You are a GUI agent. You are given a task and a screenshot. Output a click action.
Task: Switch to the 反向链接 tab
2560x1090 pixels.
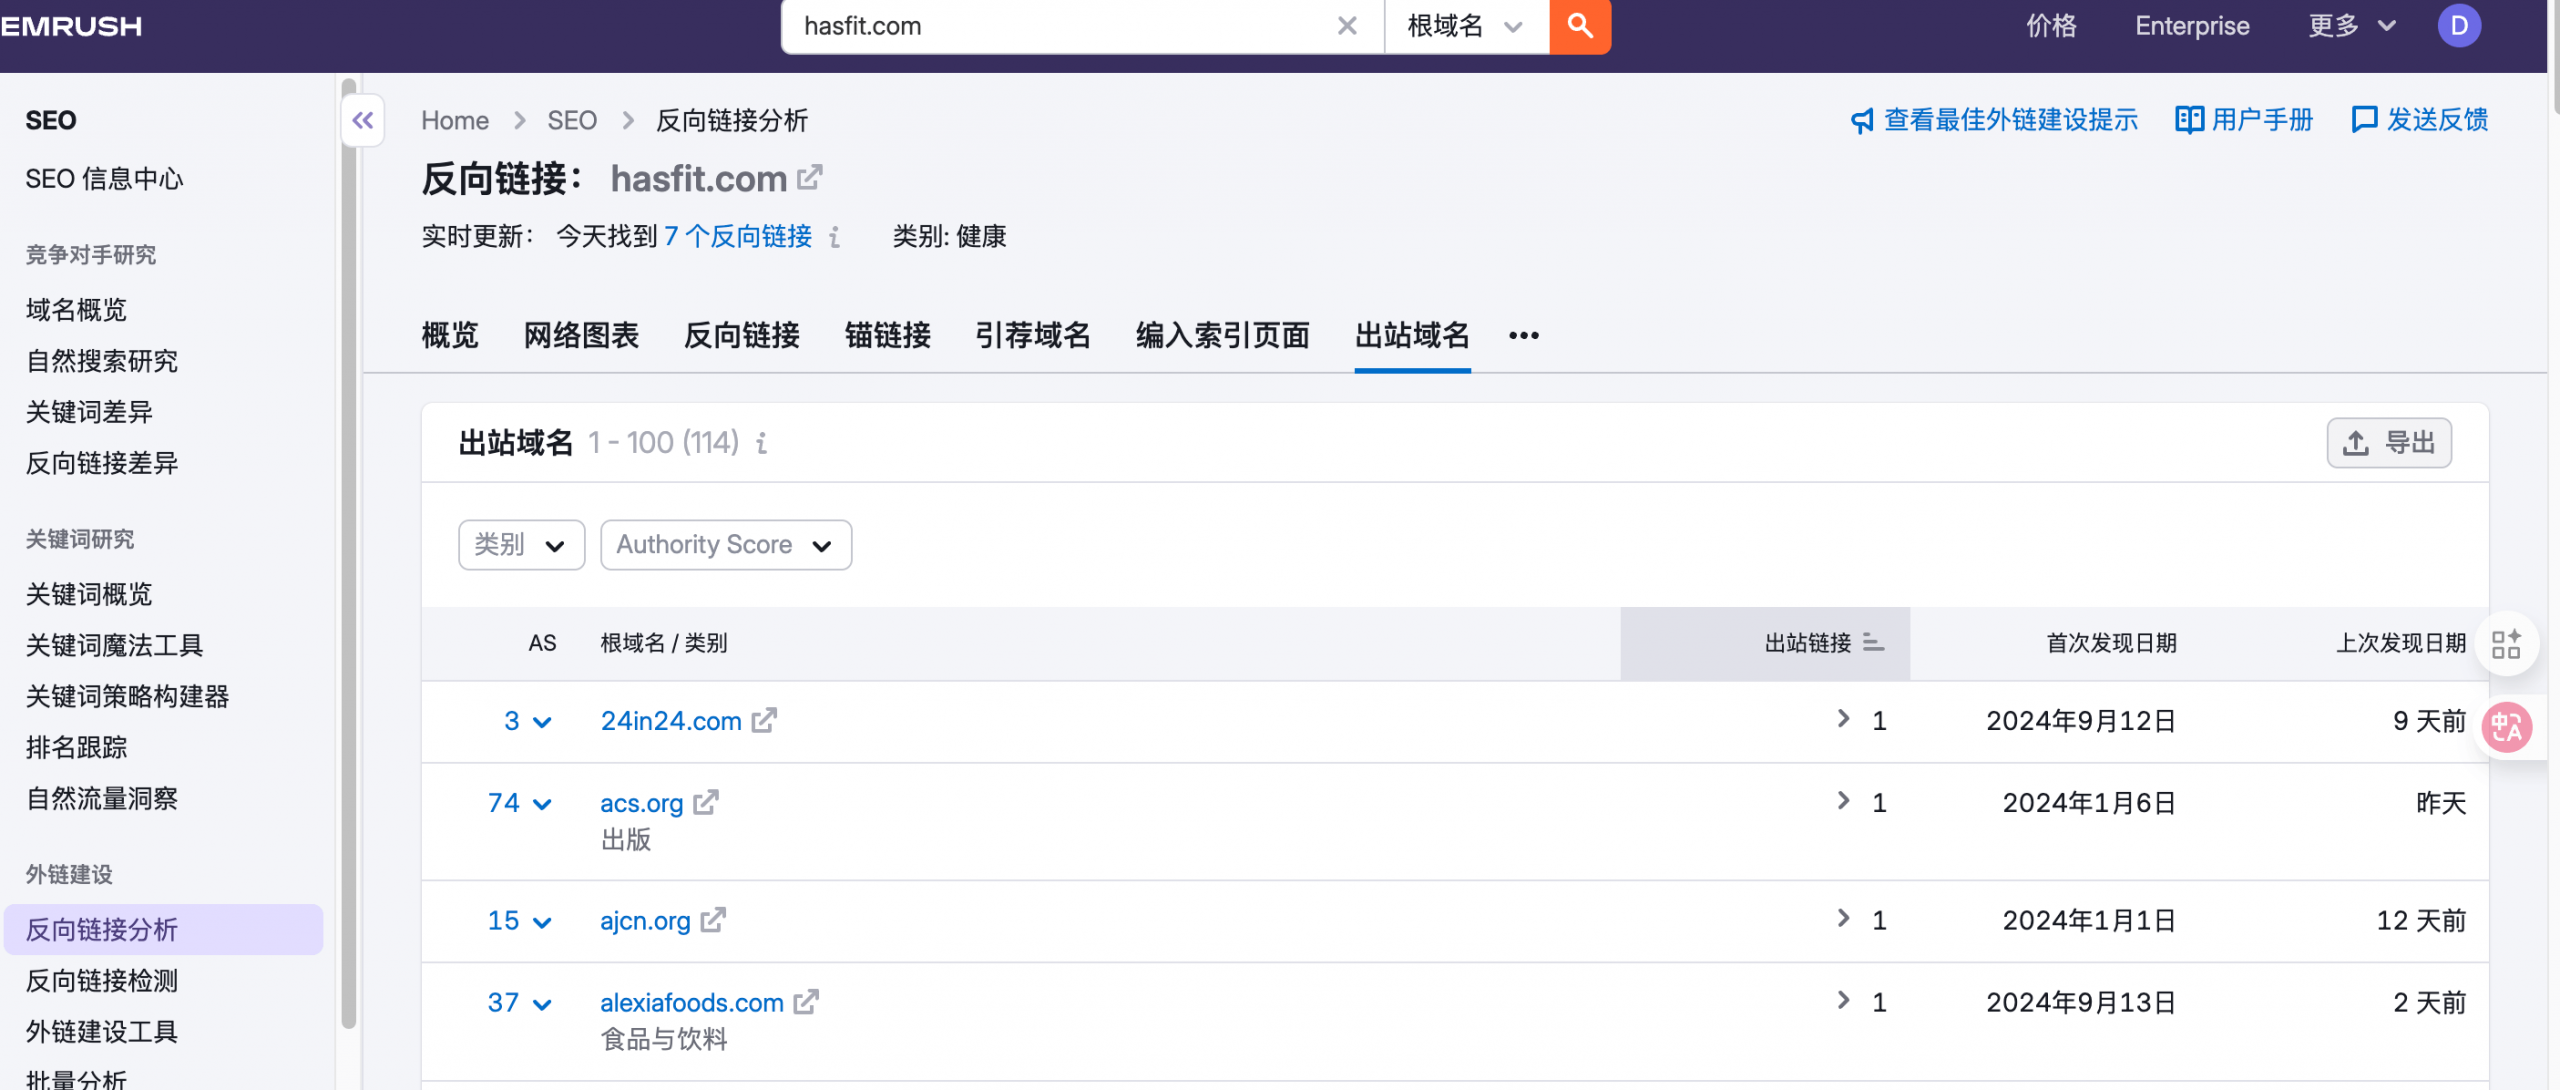tap(742, 335)
